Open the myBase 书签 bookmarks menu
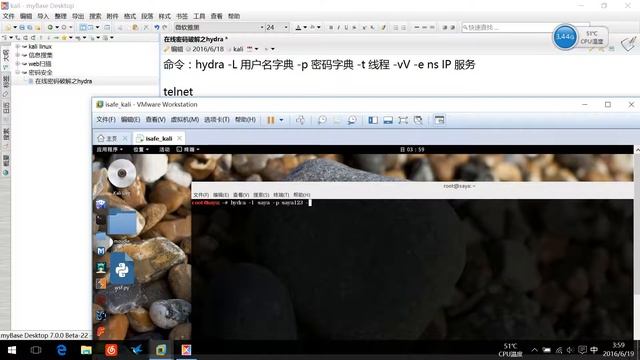Image resolution: width=640 pixels, height=360 pixels. (x=182, y=16)
